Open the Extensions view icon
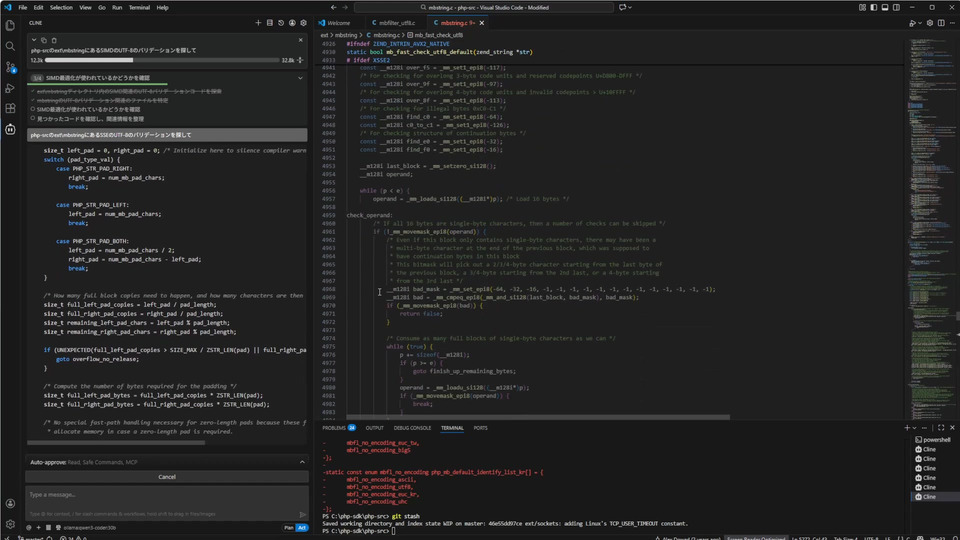 10,108
